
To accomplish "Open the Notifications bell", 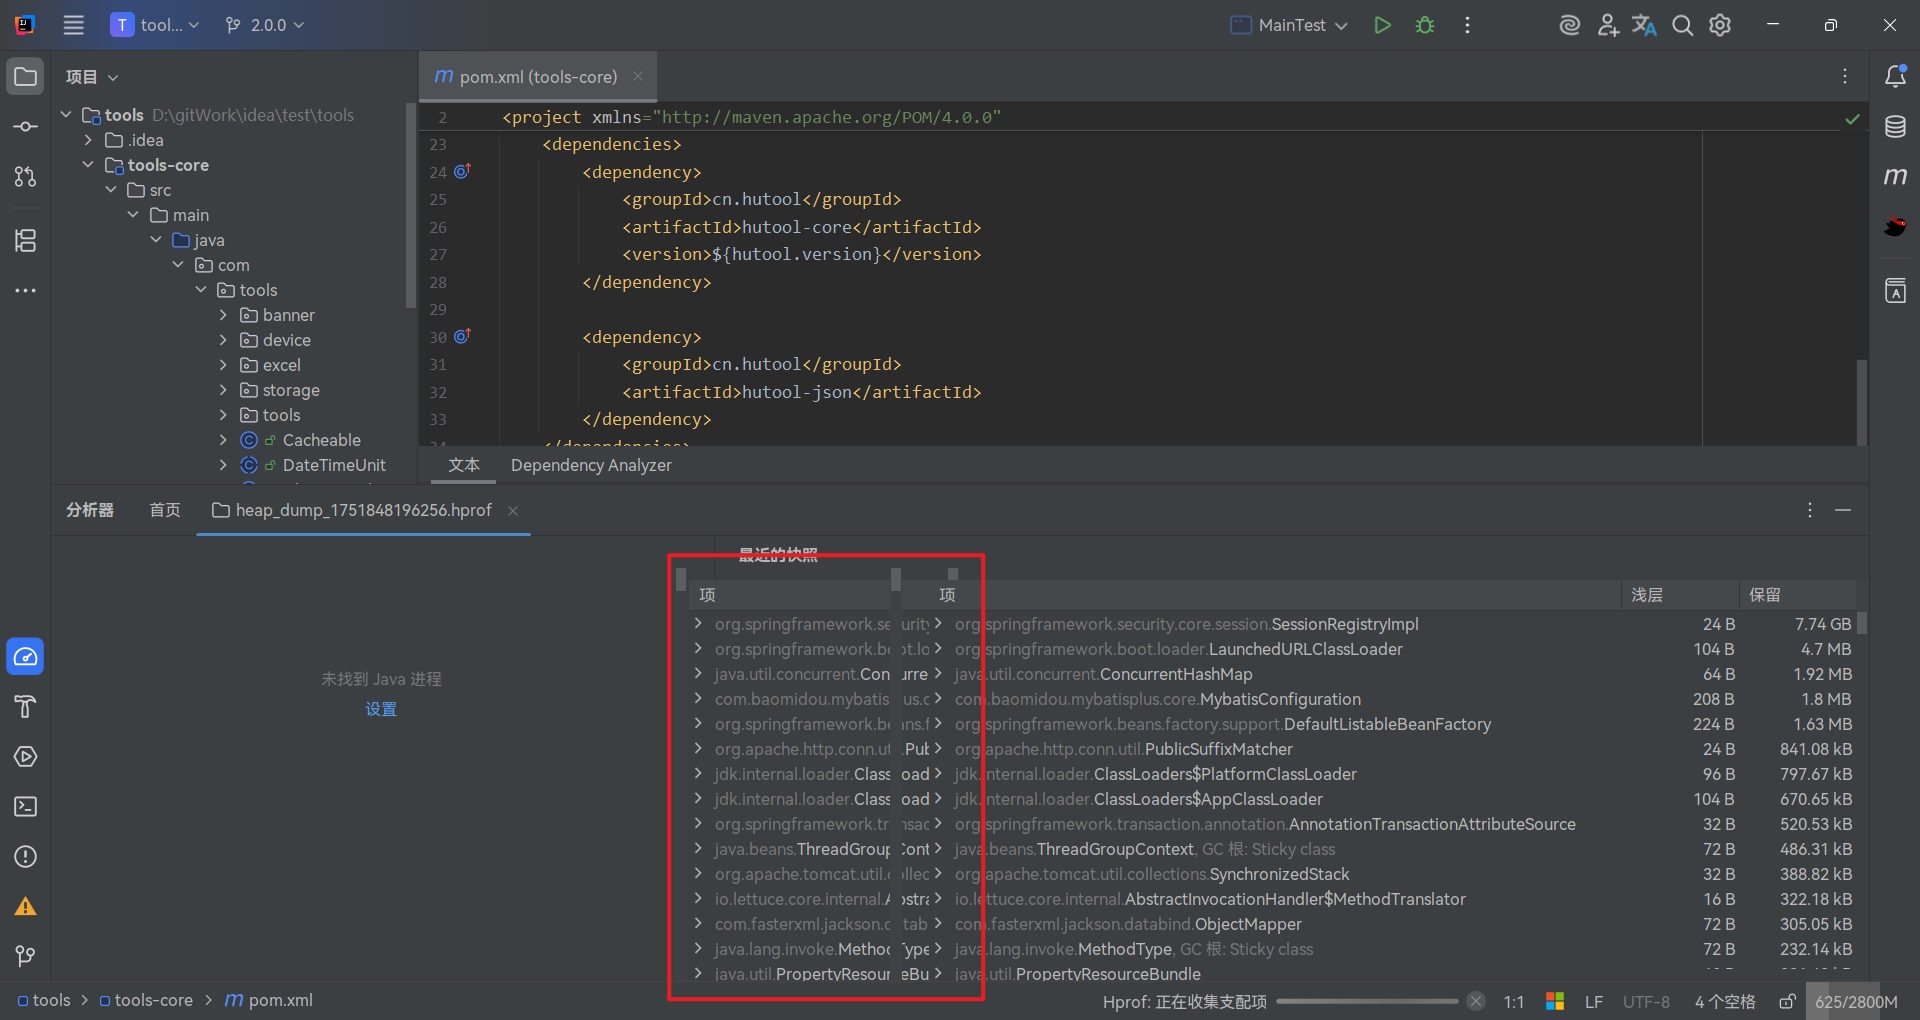I will click(1895, 76).
